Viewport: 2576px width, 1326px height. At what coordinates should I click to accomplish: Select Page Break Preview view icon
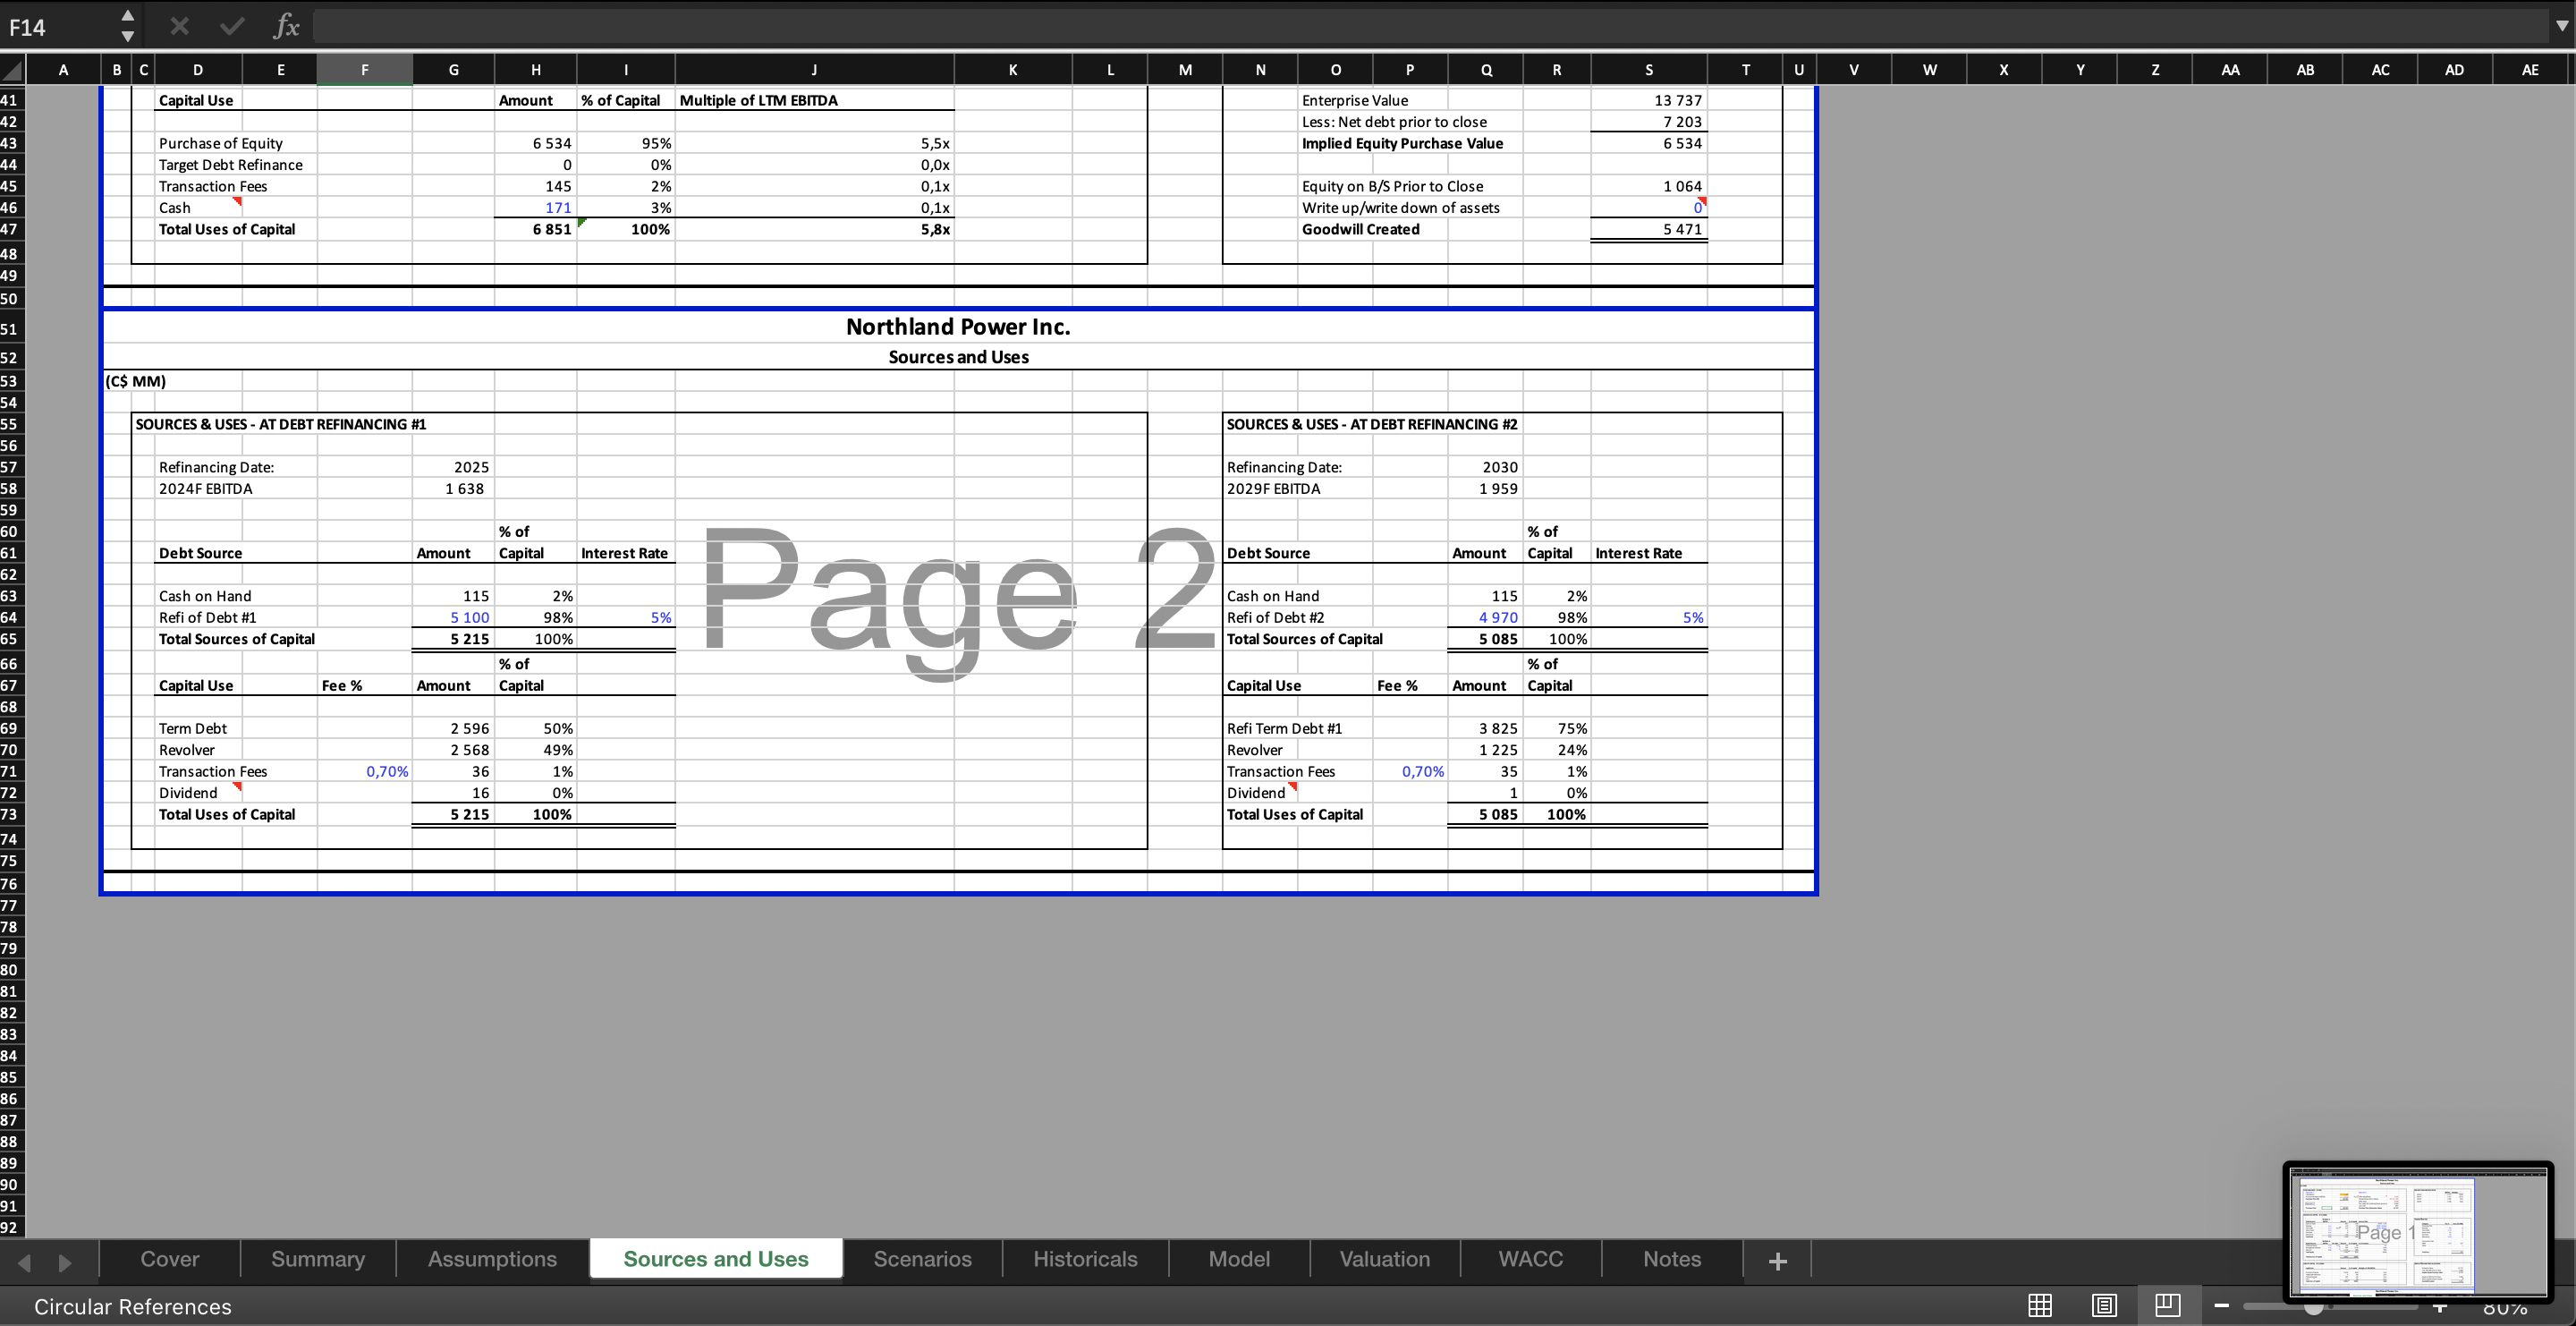(2168, 1305)
